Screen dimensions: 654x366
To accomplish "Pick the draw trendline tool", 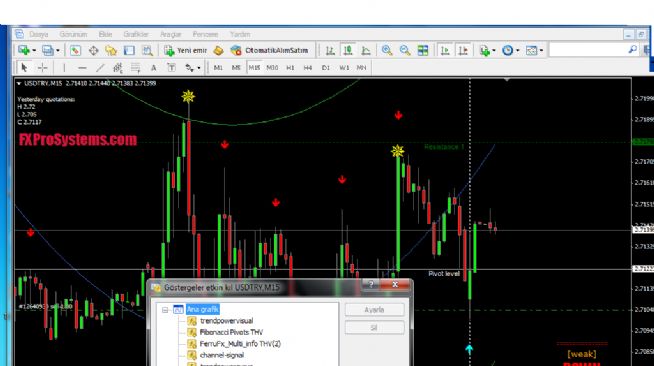I will click(100, 68).
